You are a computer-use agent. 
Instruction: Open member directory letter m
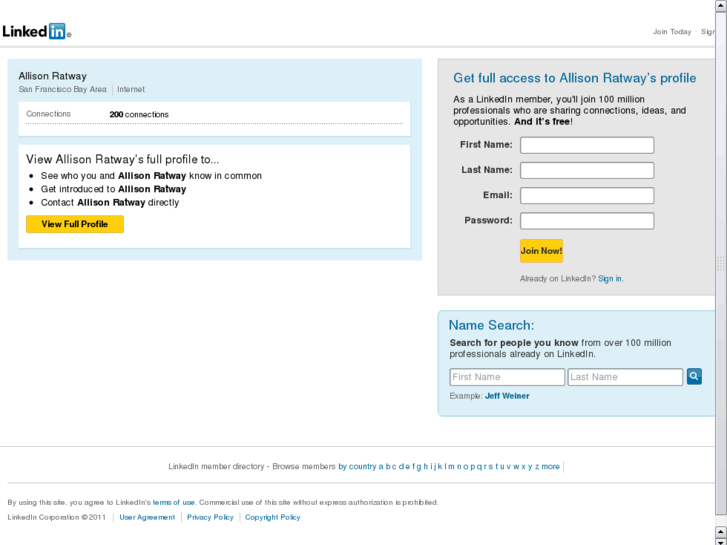point(452,467)
